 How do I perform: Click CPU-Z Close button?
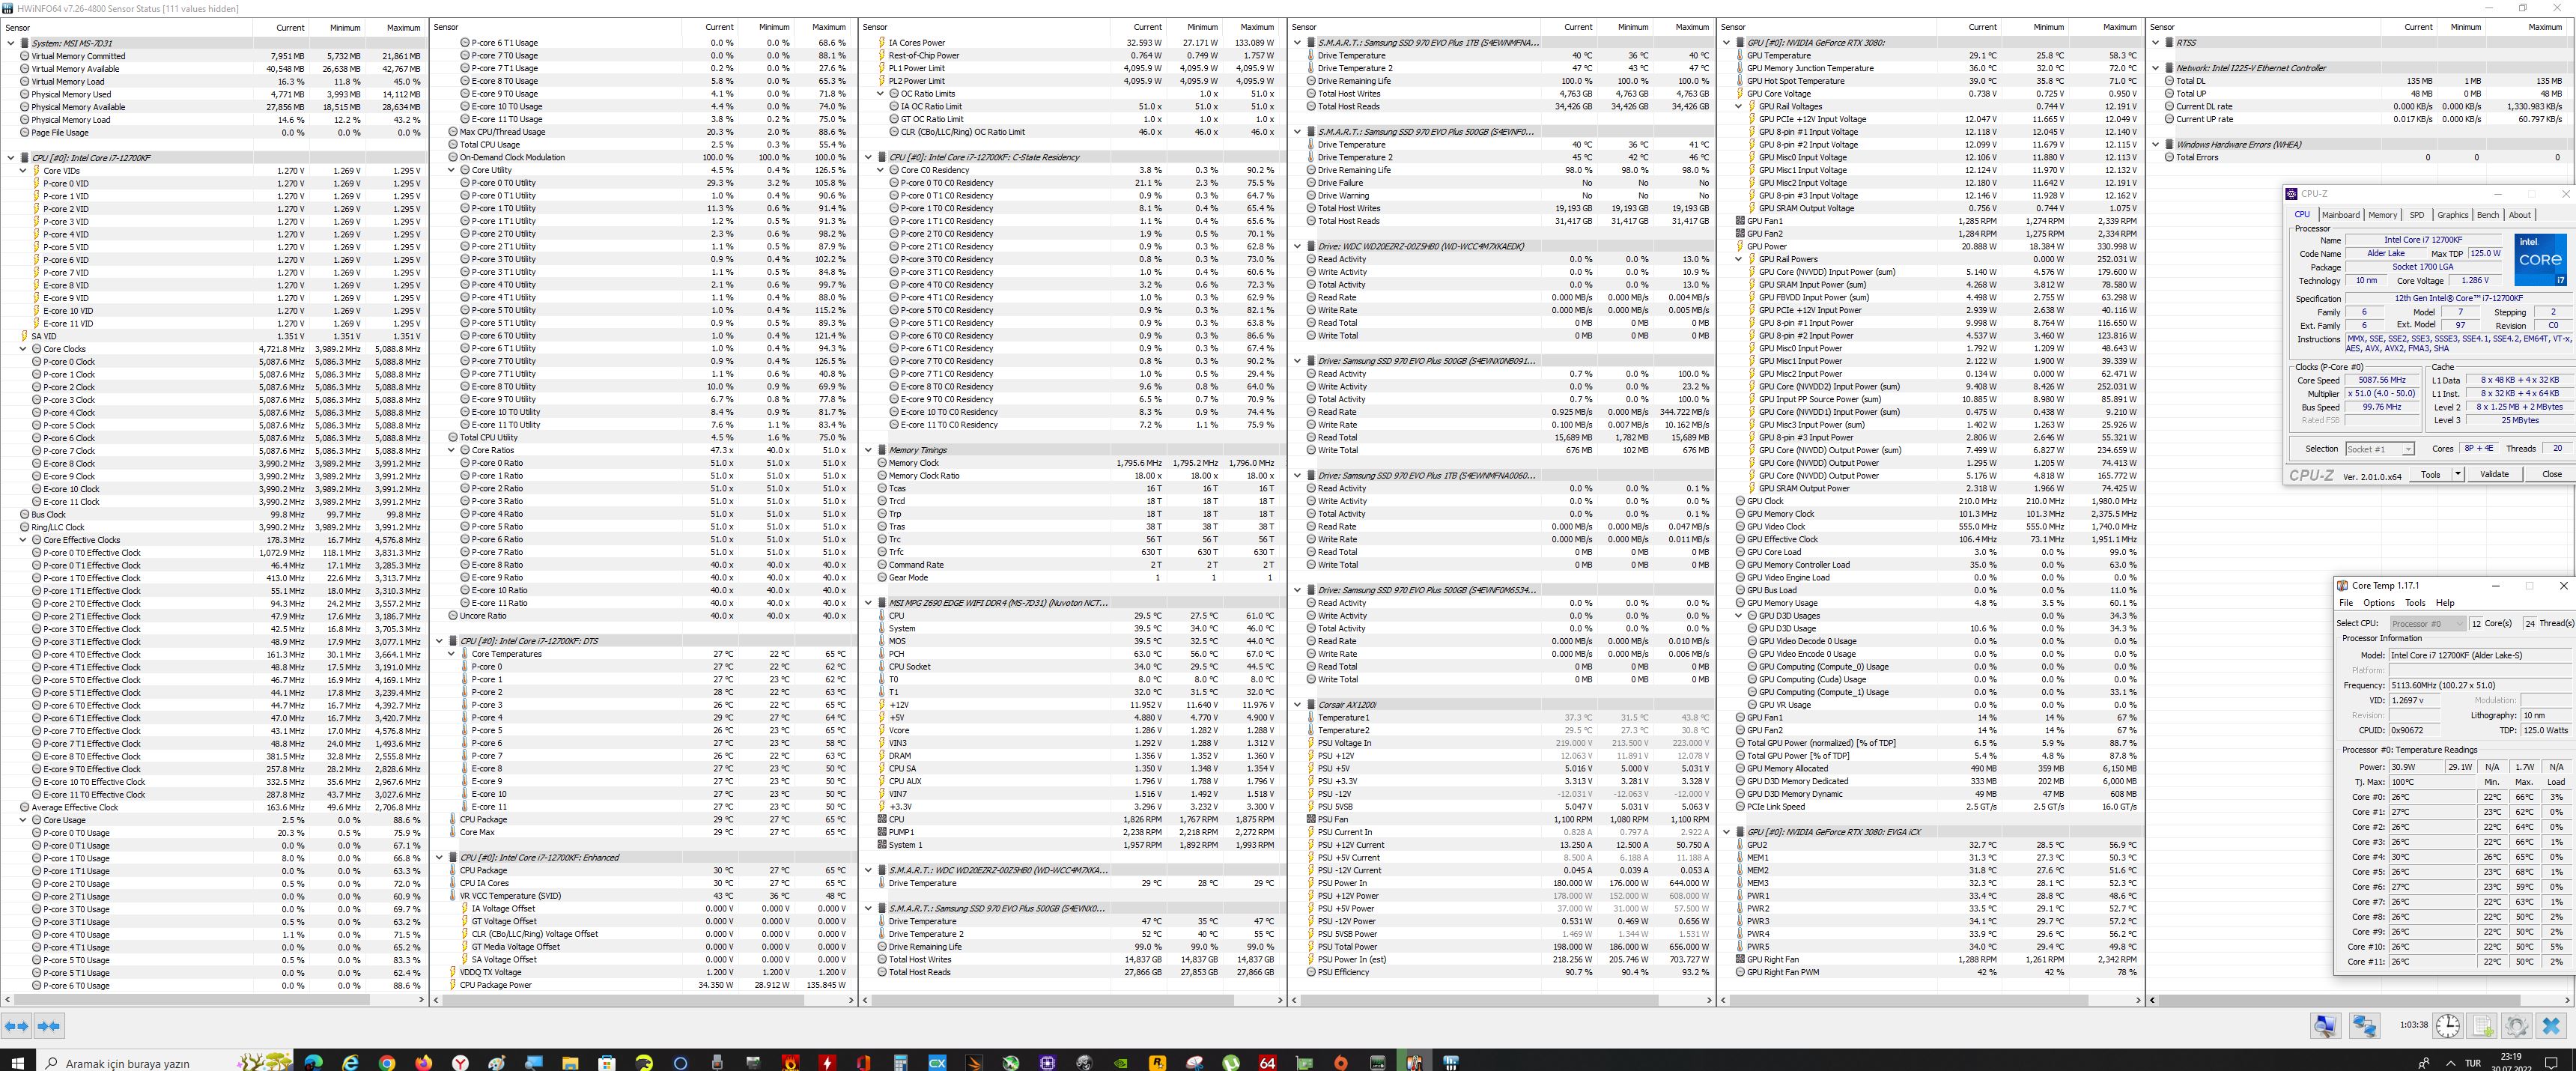coord(2552,474)
